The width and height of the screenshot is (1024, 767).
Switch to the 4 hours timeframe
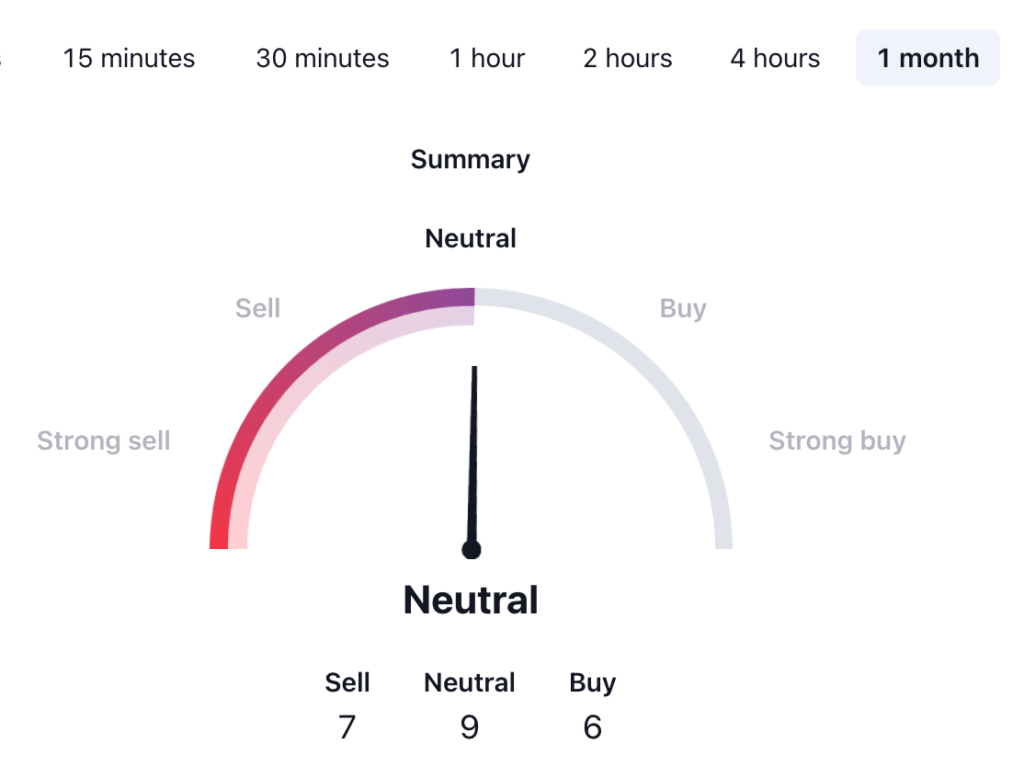(x=775, y=58)
